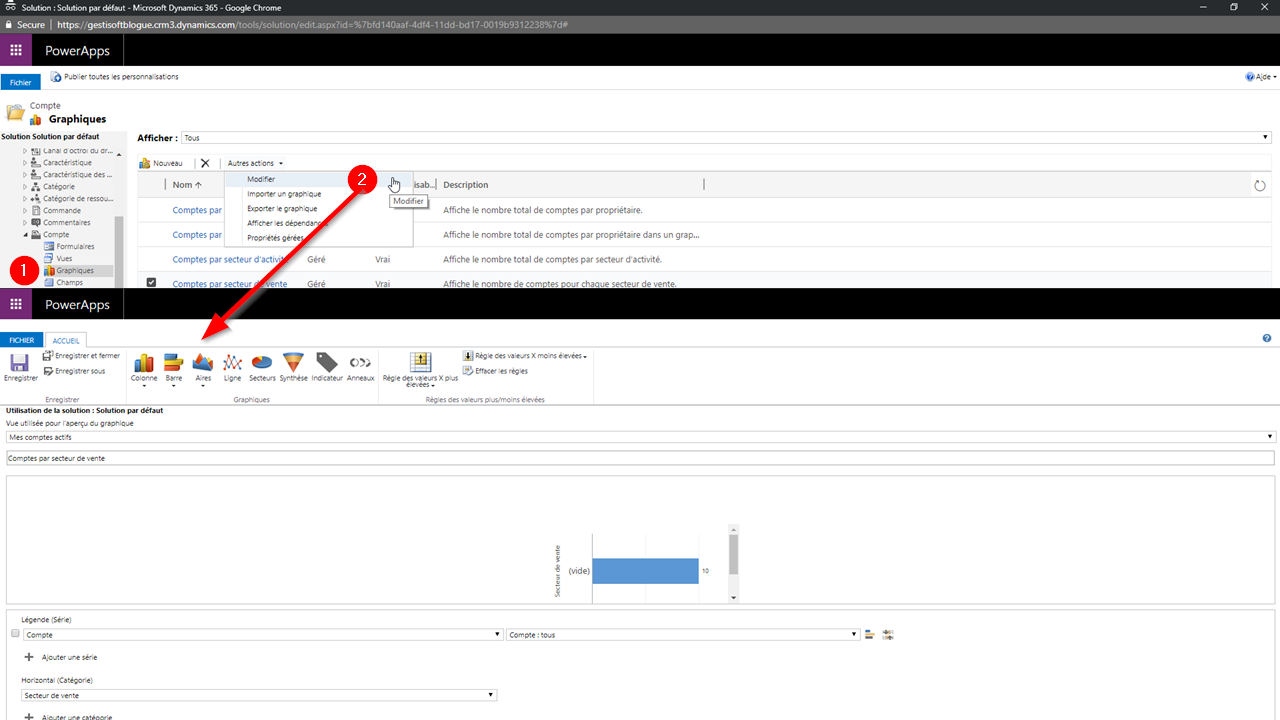Select Modifier in the Autres actions menu
The width and height of the screenshot is (1280, 720).
tap(319, 179)
